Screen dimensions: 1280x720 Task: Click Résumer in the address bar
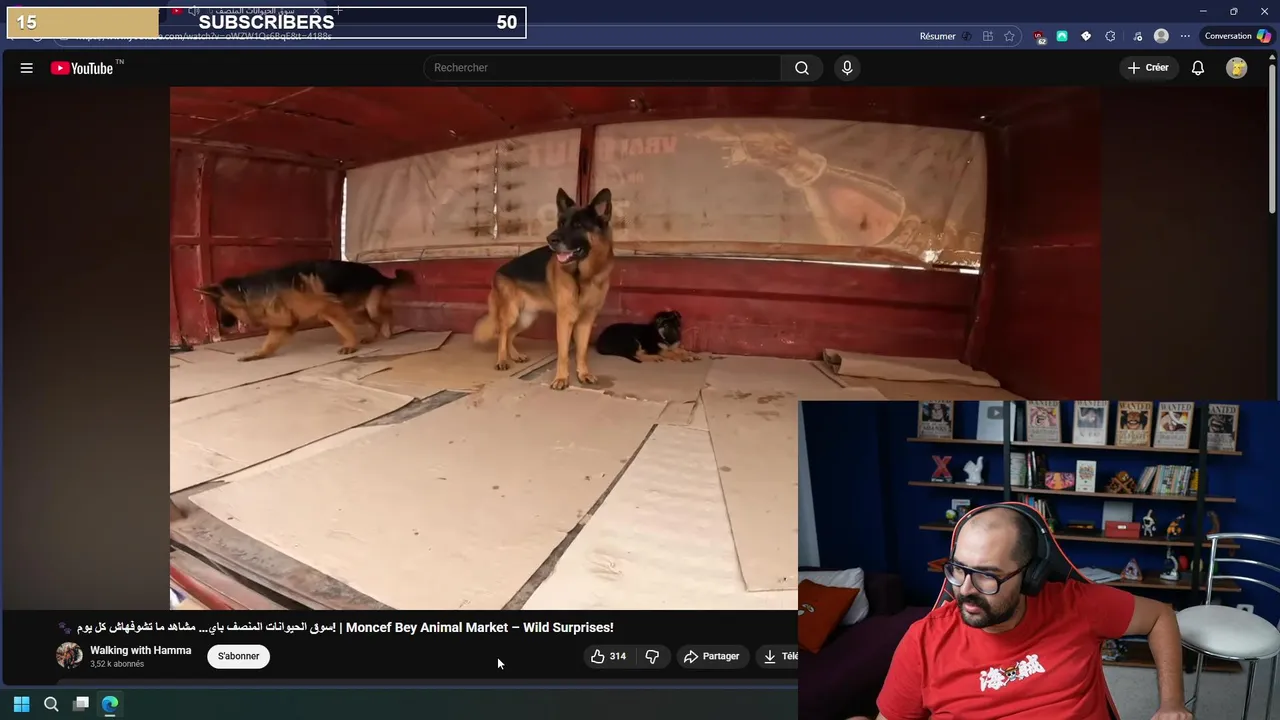pyautogui.click(x=938, y=36)
